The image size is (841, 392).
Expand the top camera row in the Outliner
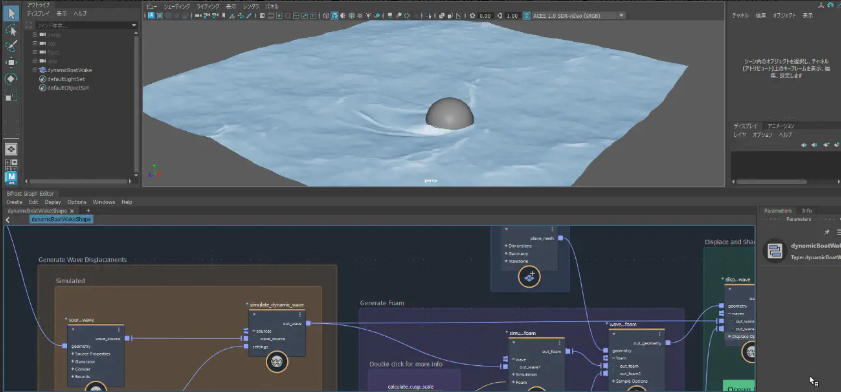click(35, 43)
